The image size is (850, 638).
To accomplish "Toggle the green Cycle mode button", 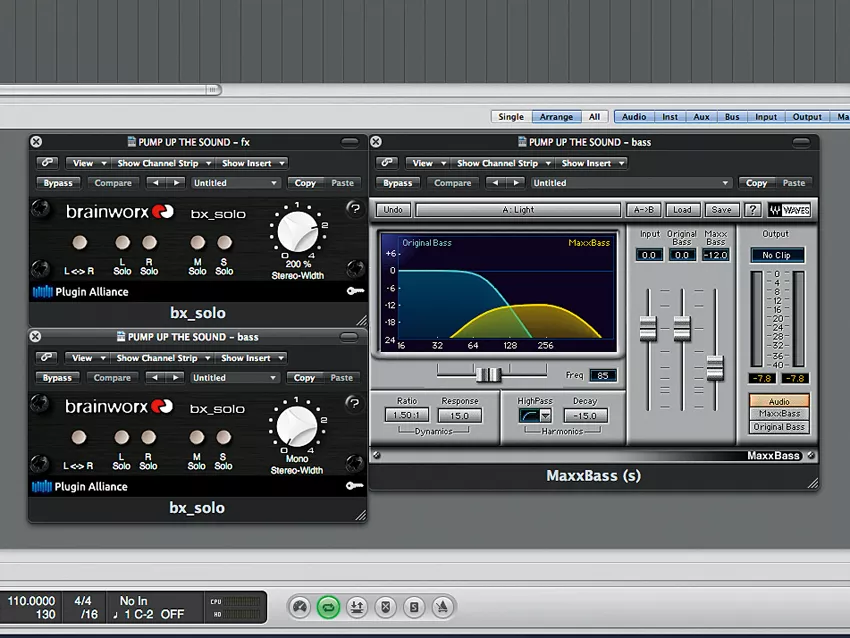I will click(327, 607).
